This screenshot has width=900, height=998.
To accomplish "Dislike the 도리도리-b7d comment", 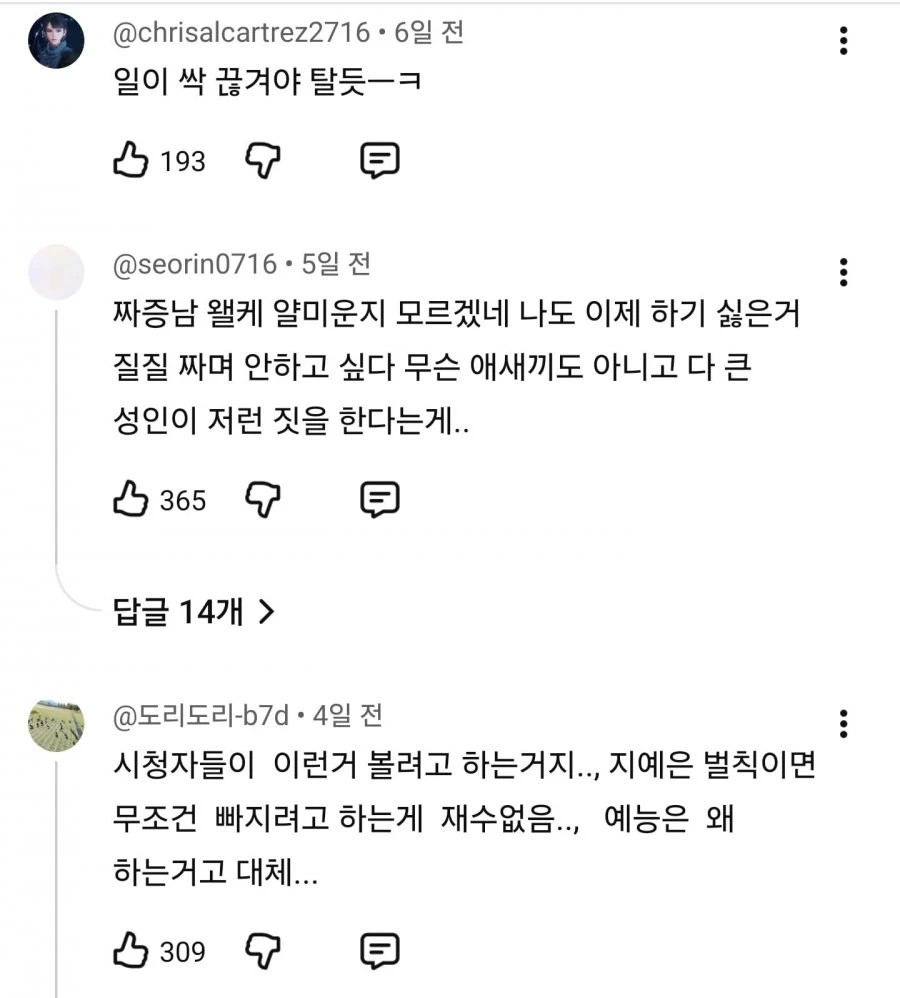I will [263, 951].
